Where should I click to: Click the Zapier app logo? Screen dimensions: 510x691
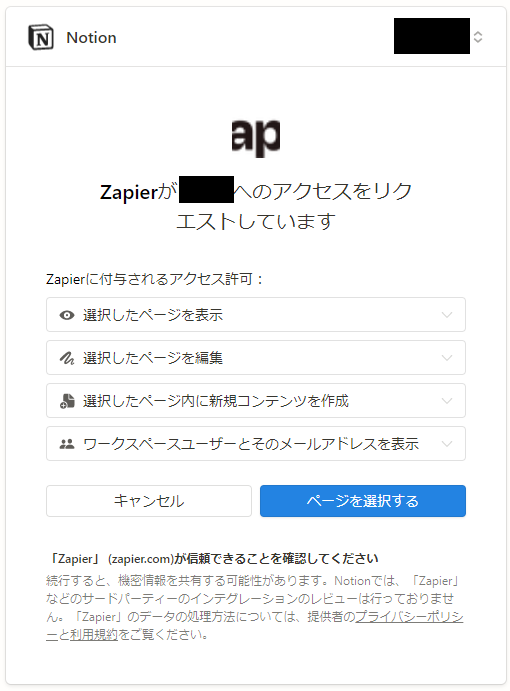pyautogui.click(x=256, y=138)
